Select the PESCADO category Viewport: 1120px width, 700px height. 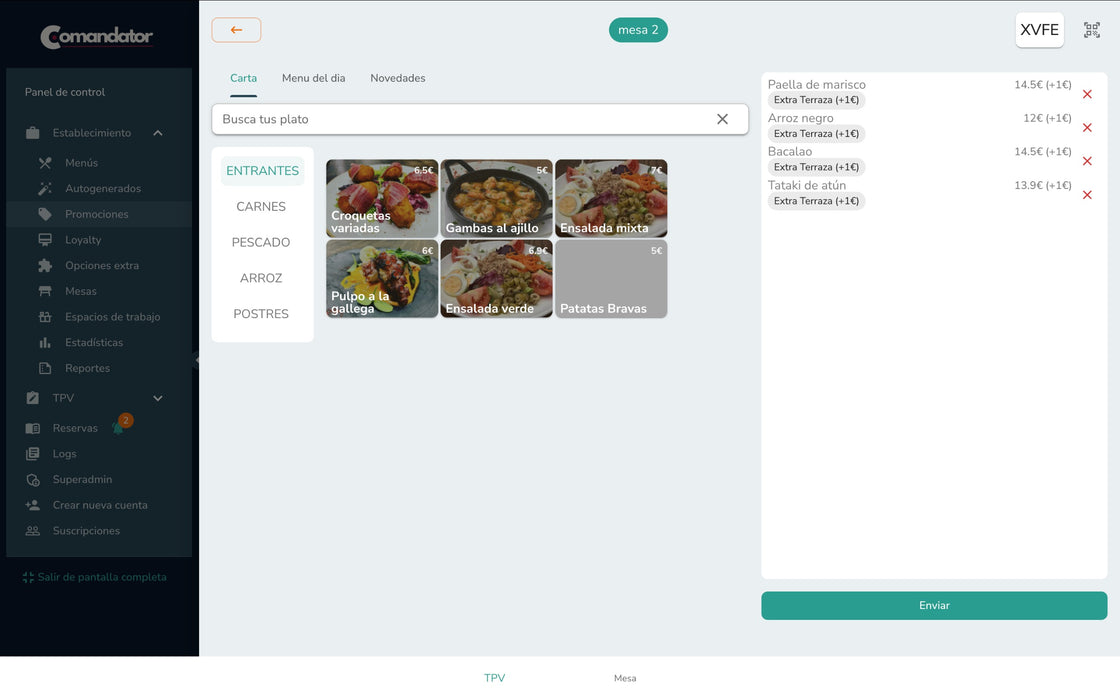coord(261,242)
